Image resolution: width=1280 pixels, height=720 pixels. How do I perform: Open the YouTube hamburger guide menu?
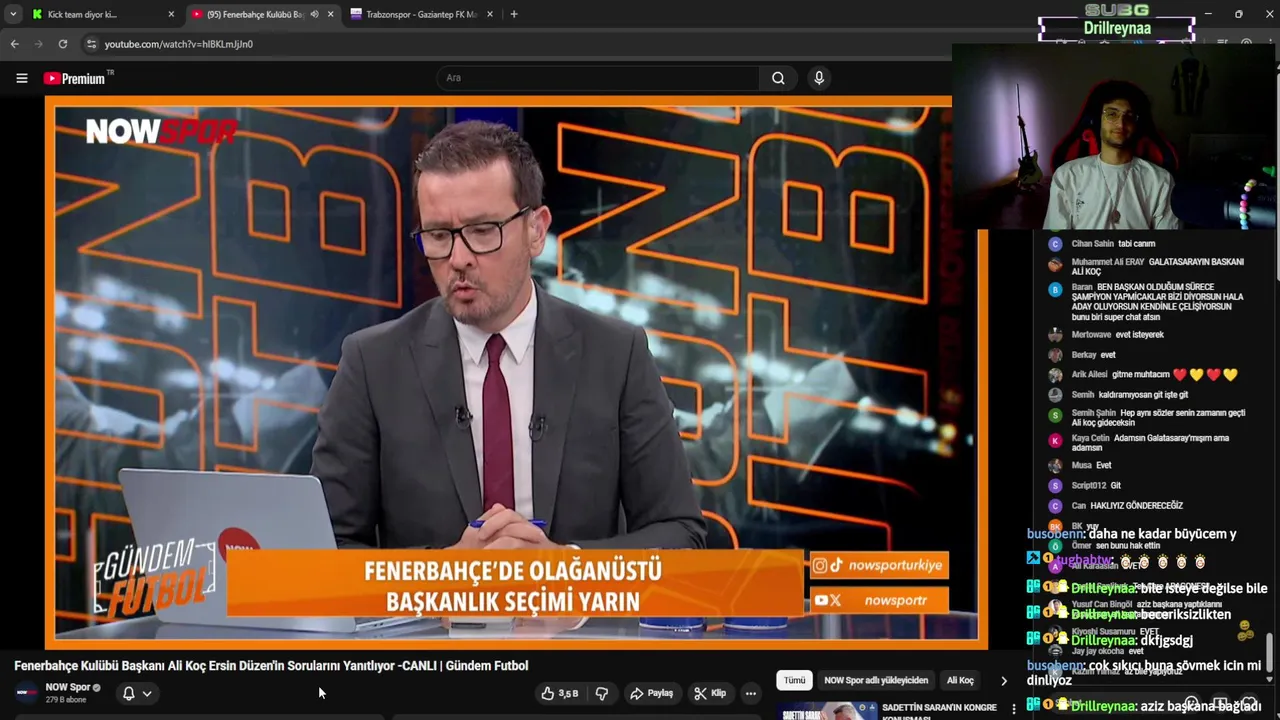pyautogui.click(x=21, y=78)
